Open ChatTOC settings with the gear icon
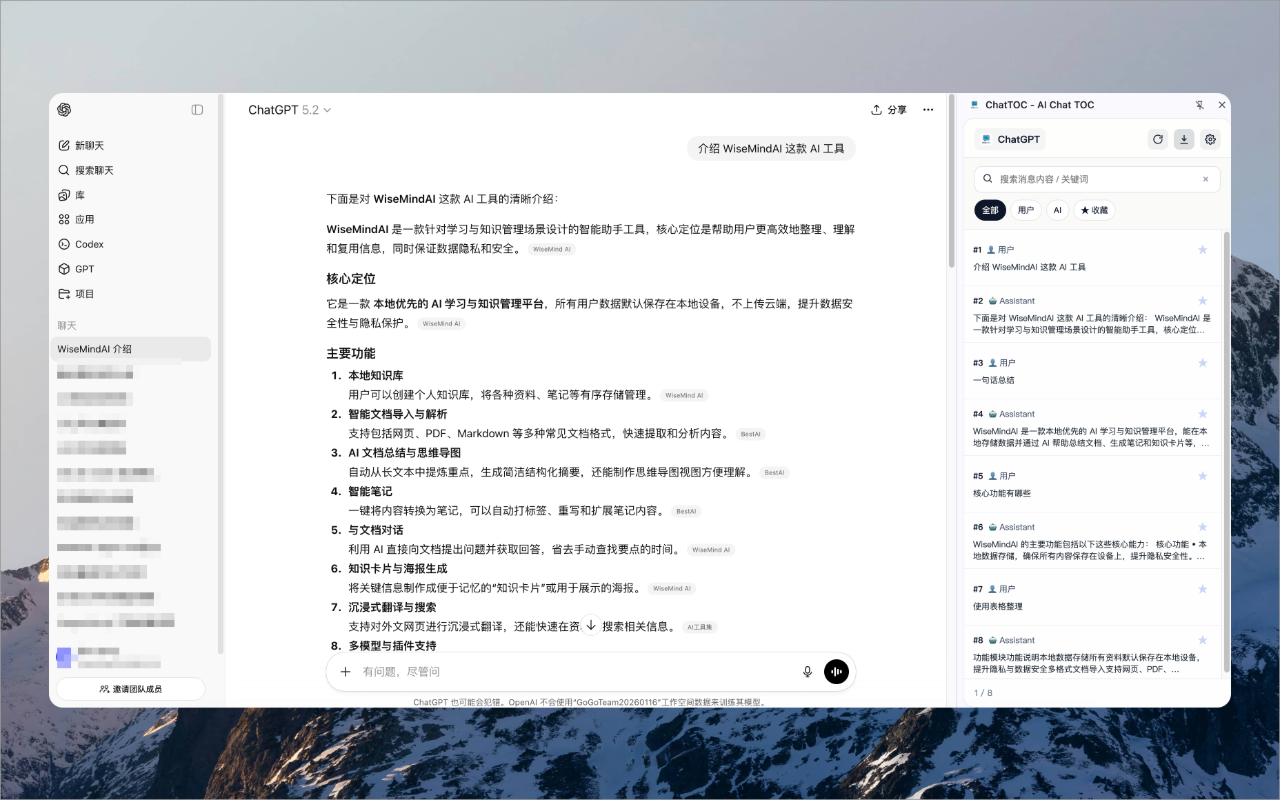The width and height of the screenshot is (1280, 800). (1210, 139)
